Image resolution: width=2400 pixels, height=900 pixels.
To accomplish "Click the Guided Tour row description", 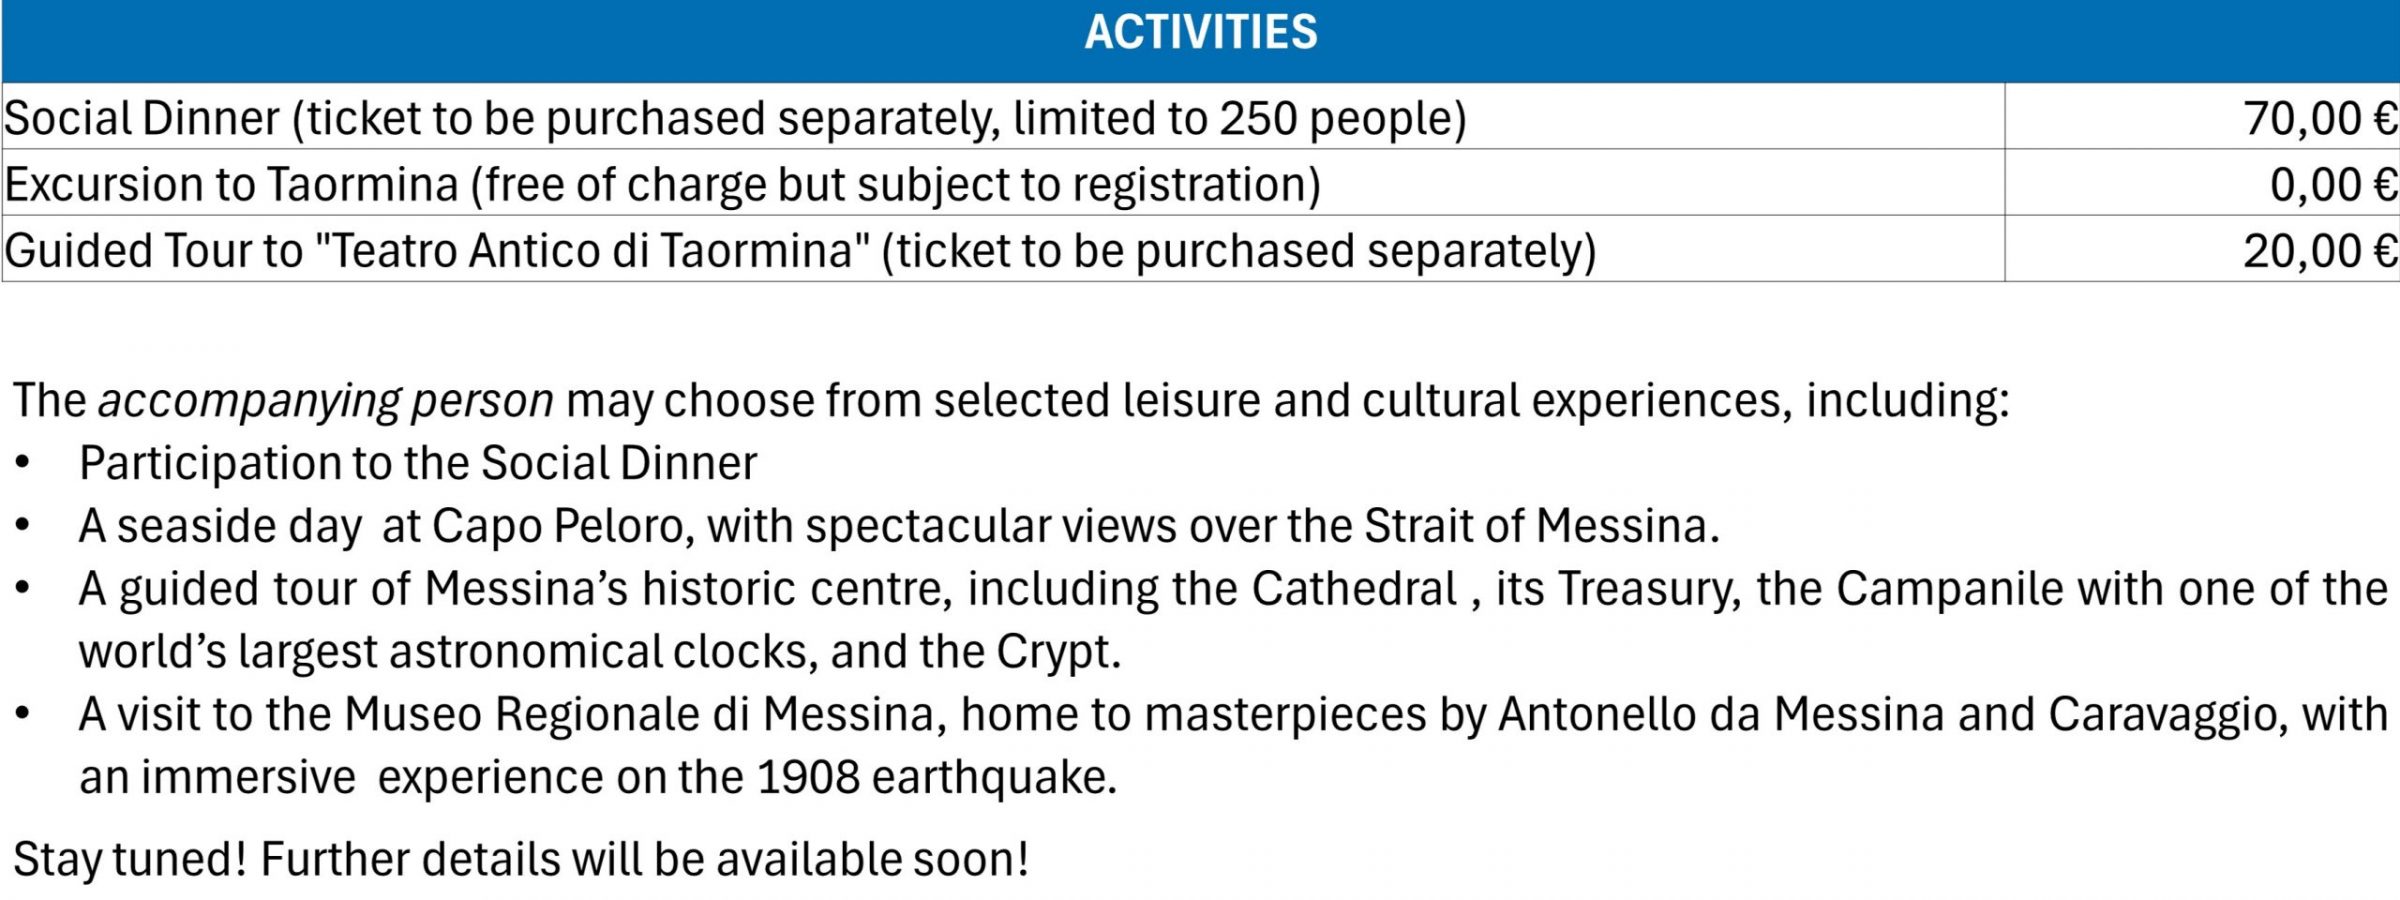I will 800,250.
